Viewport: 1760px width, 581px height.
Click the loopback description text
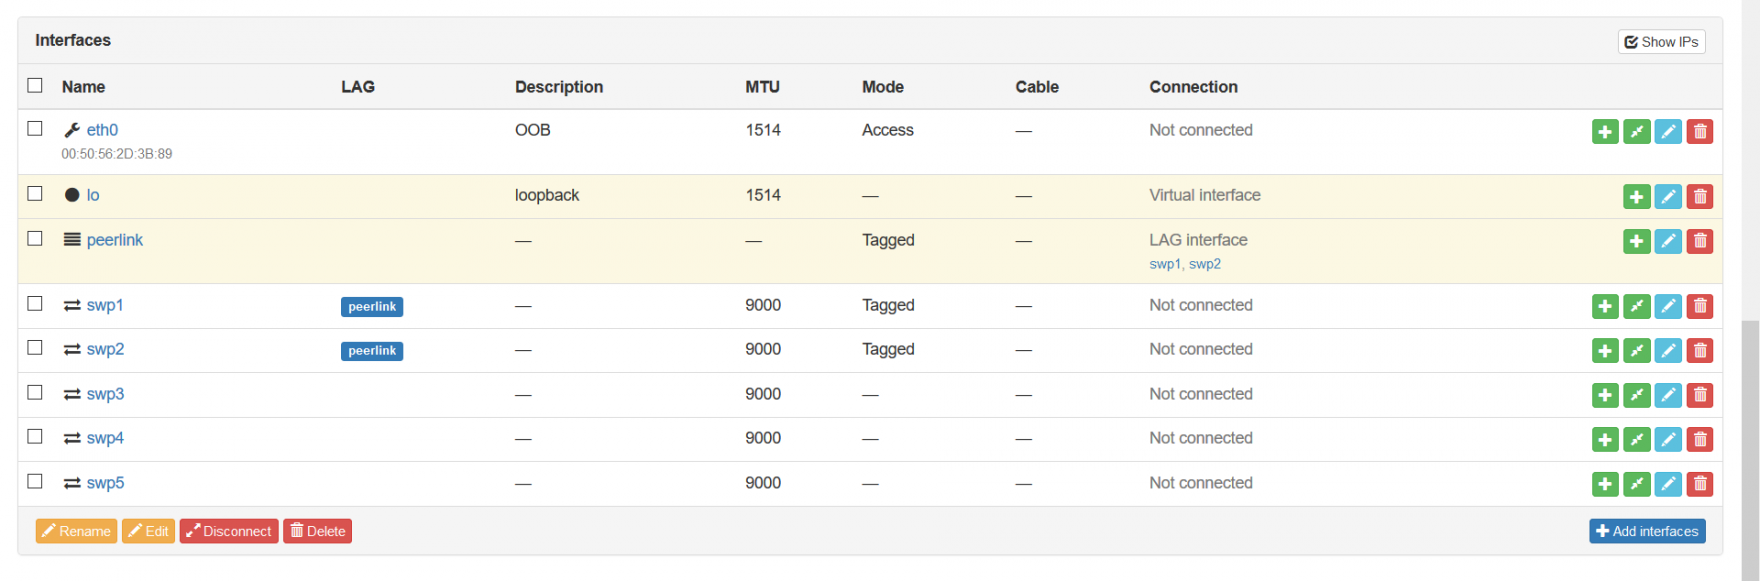547,195
